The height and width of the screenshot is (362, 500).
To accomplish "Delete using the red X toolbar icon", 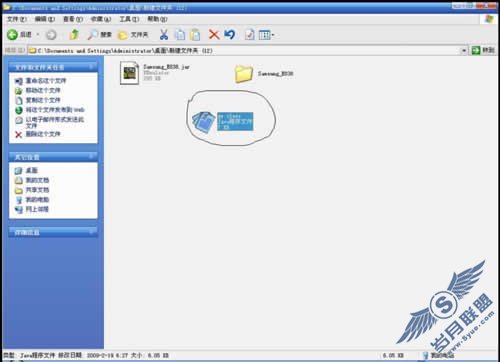I will [214, 34].
